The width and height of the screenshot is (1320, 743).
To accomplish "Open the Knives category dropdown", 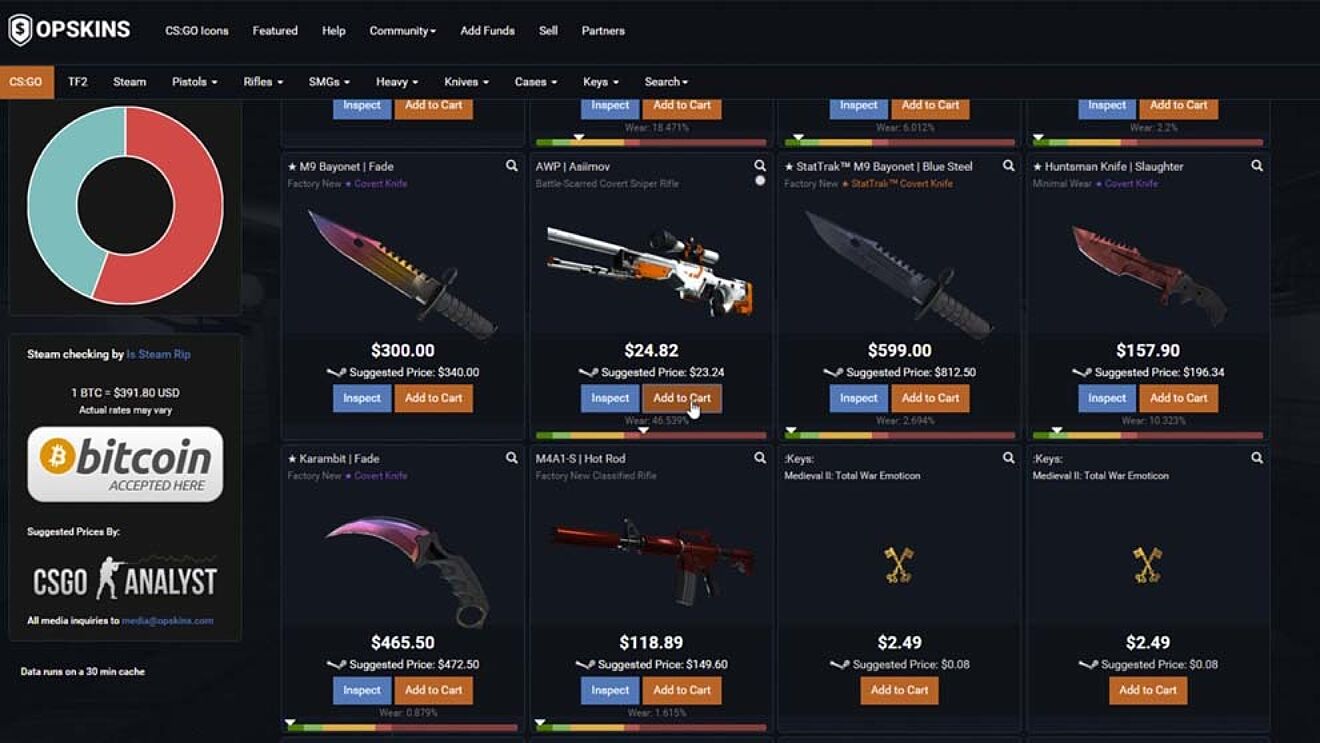I will pyautogui.click(x=466, y=82).
